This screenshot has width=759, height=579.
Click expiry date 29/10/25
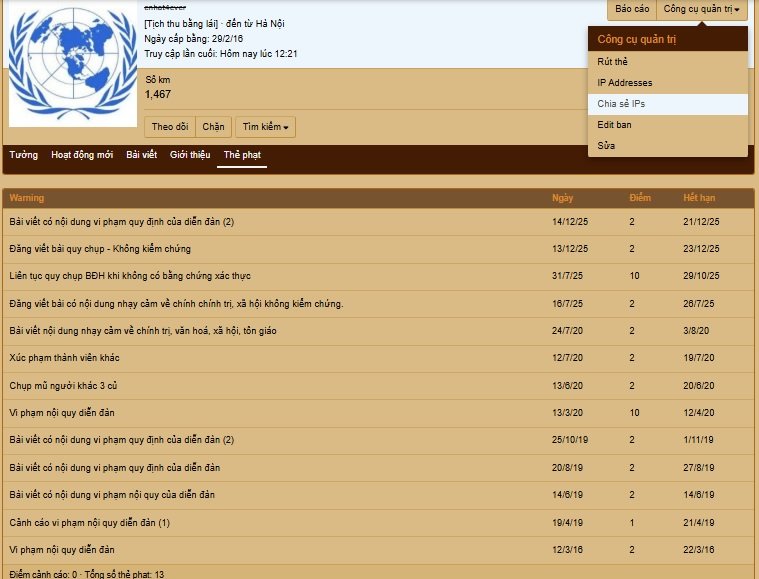point(701,276)
